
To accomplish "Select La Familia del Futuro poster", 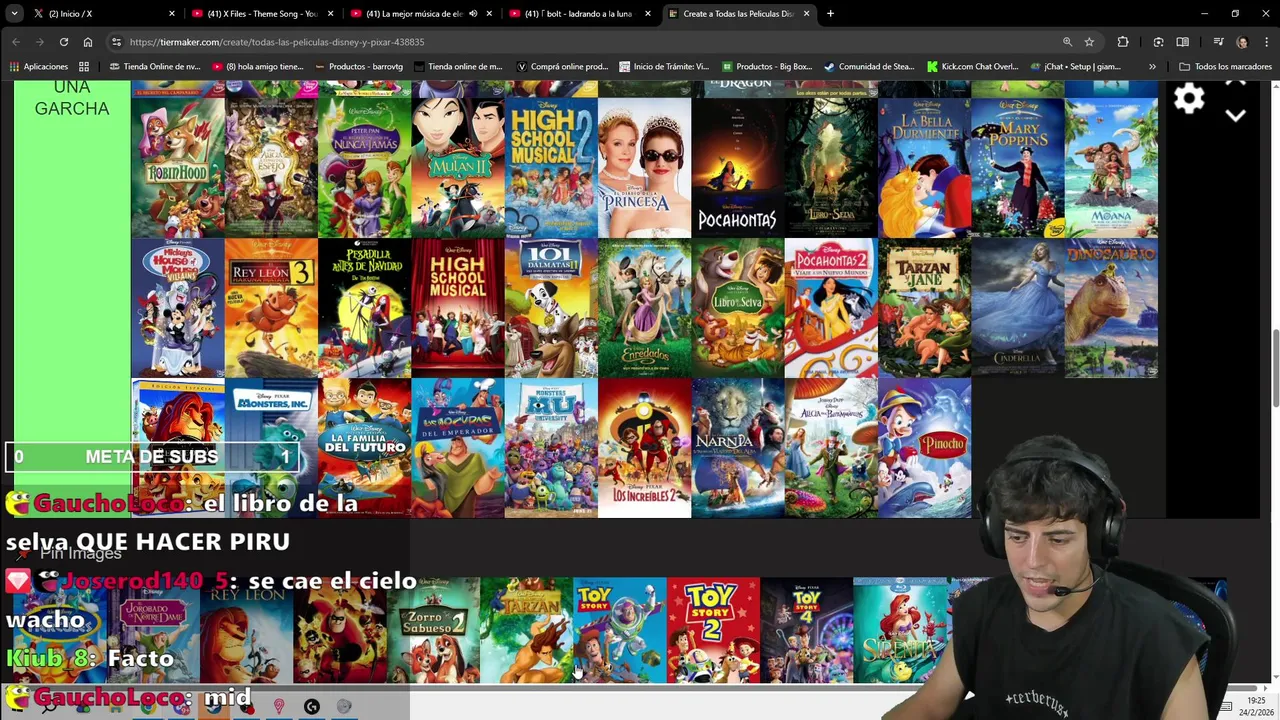I will click(x=364, y=448).
